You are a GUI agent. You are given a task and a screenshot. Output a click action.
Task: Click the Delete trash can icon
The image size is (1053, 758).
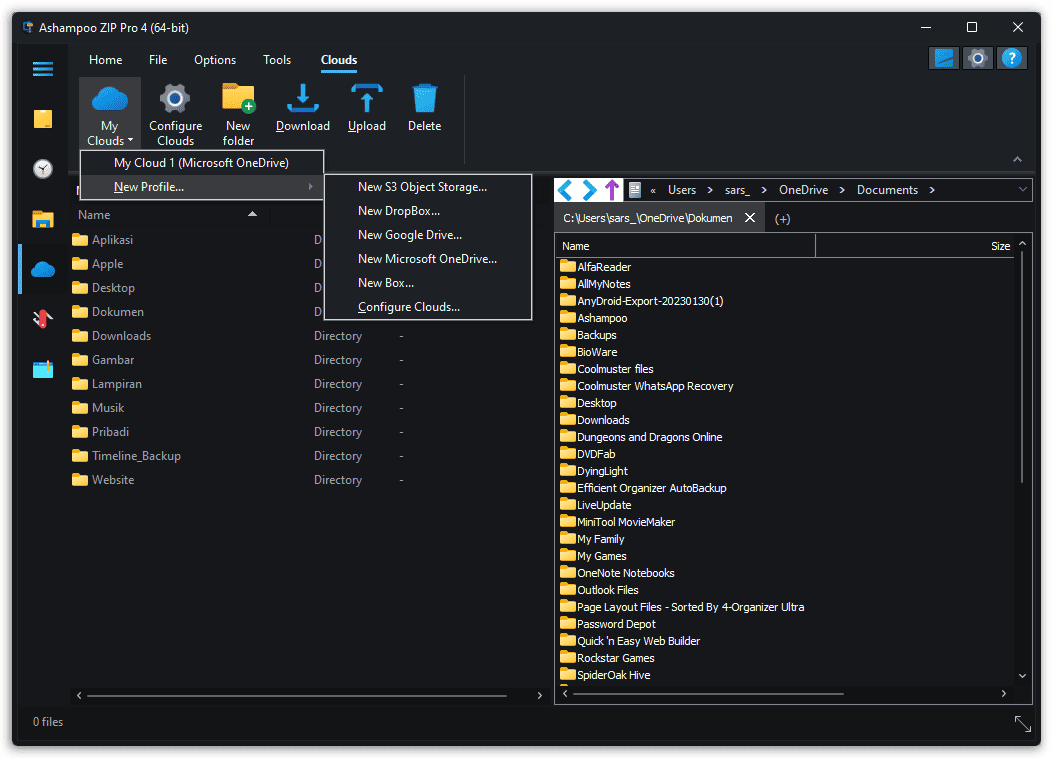tap(424, 107)
